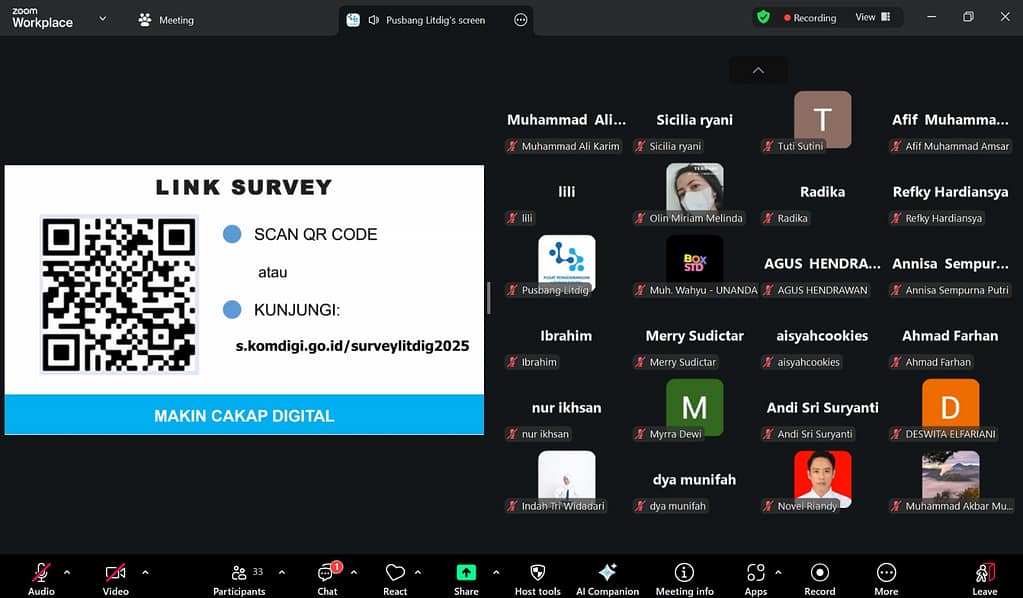
Task: Launch the AI Companion
Action: tap(607, 577)
